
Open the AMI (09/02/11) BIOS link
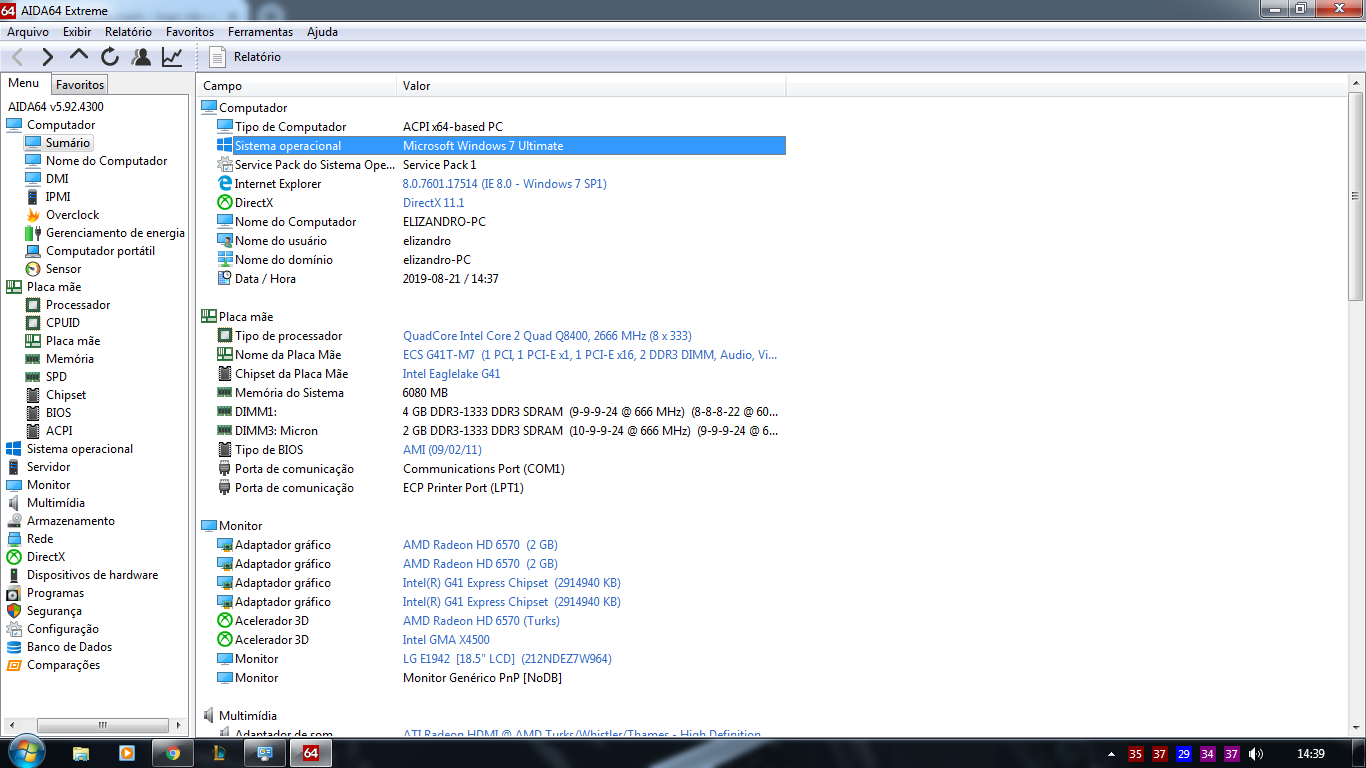443,450
